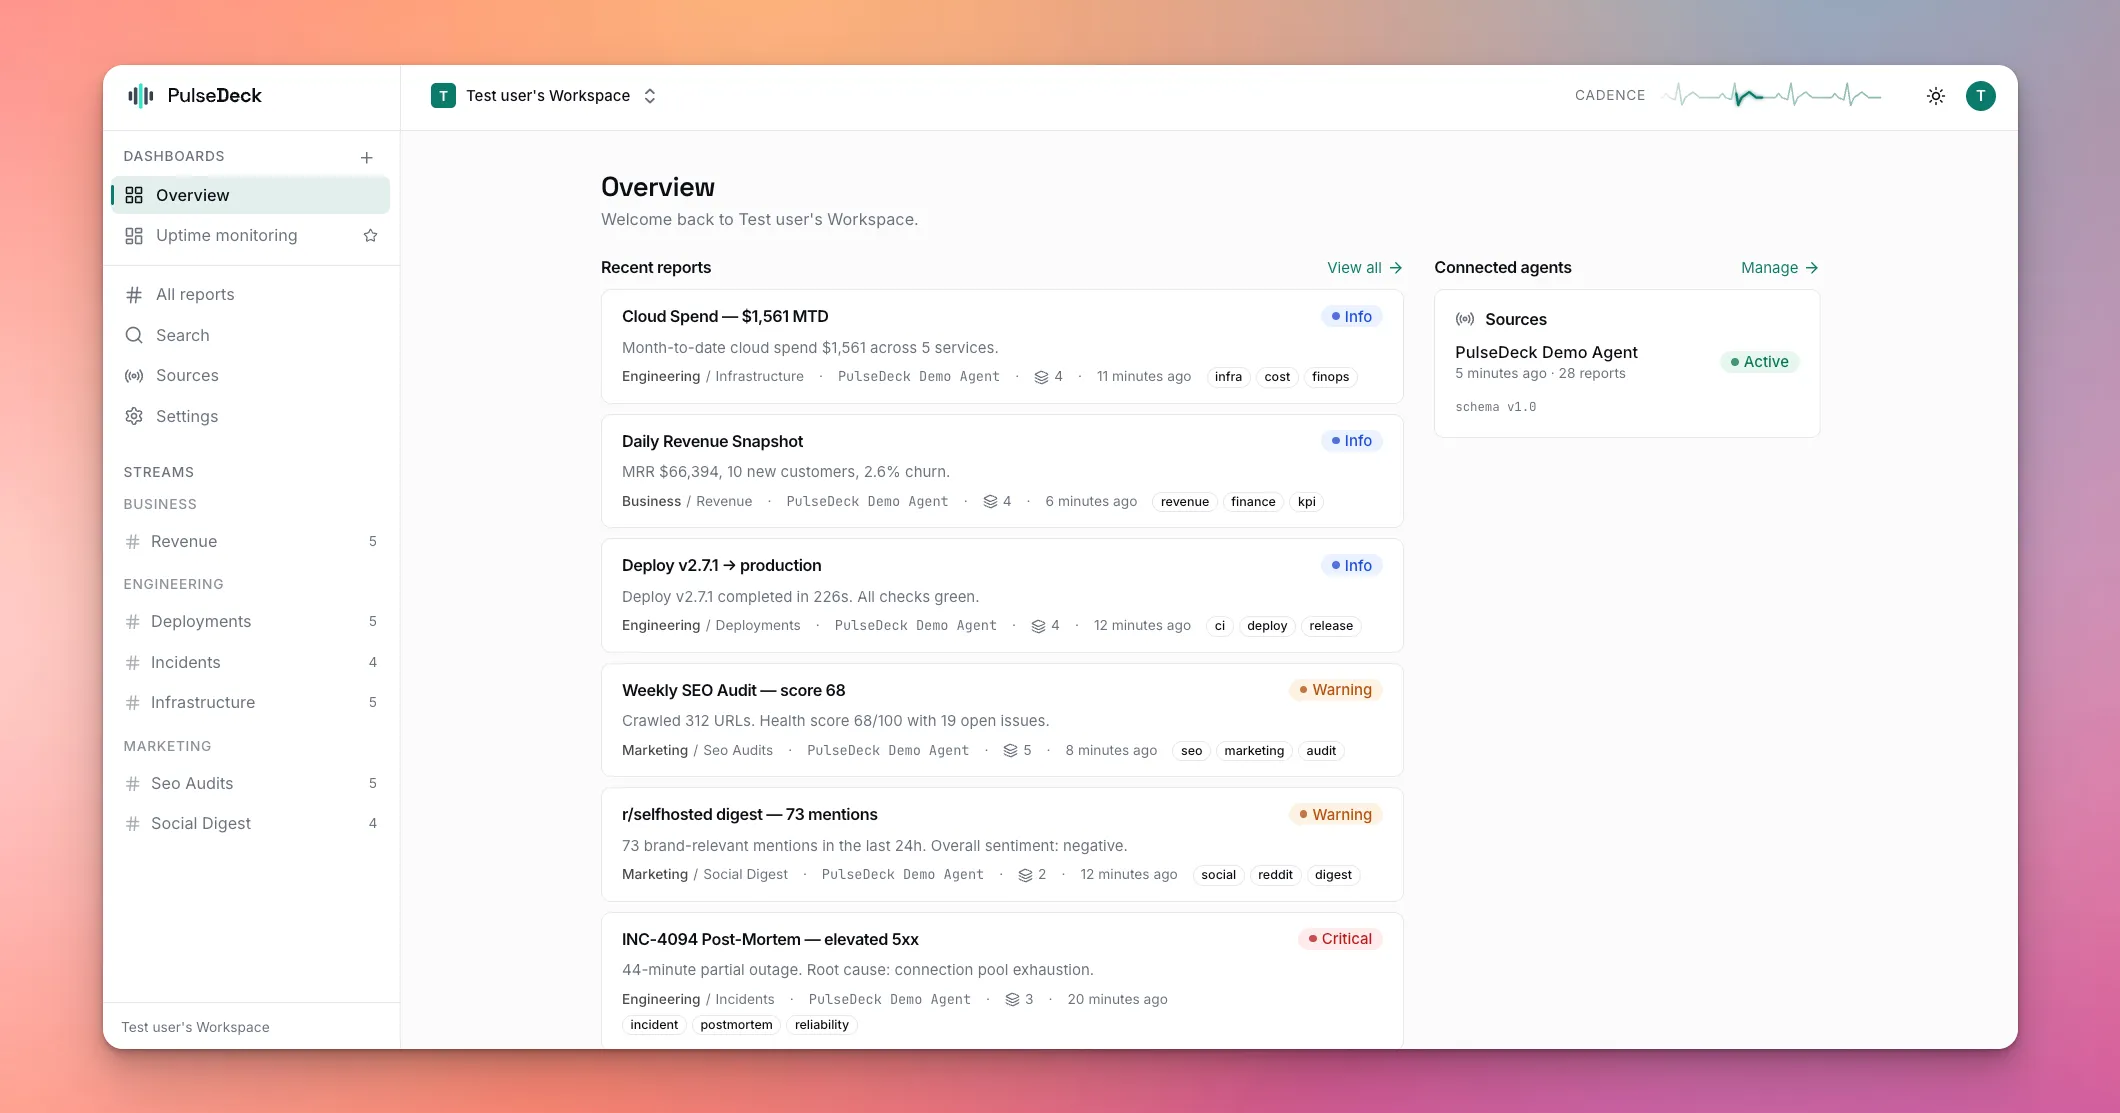This screenshot has height=1113, width=2120.
Task: Open the user avatar menu
Action: point(1981,96)
